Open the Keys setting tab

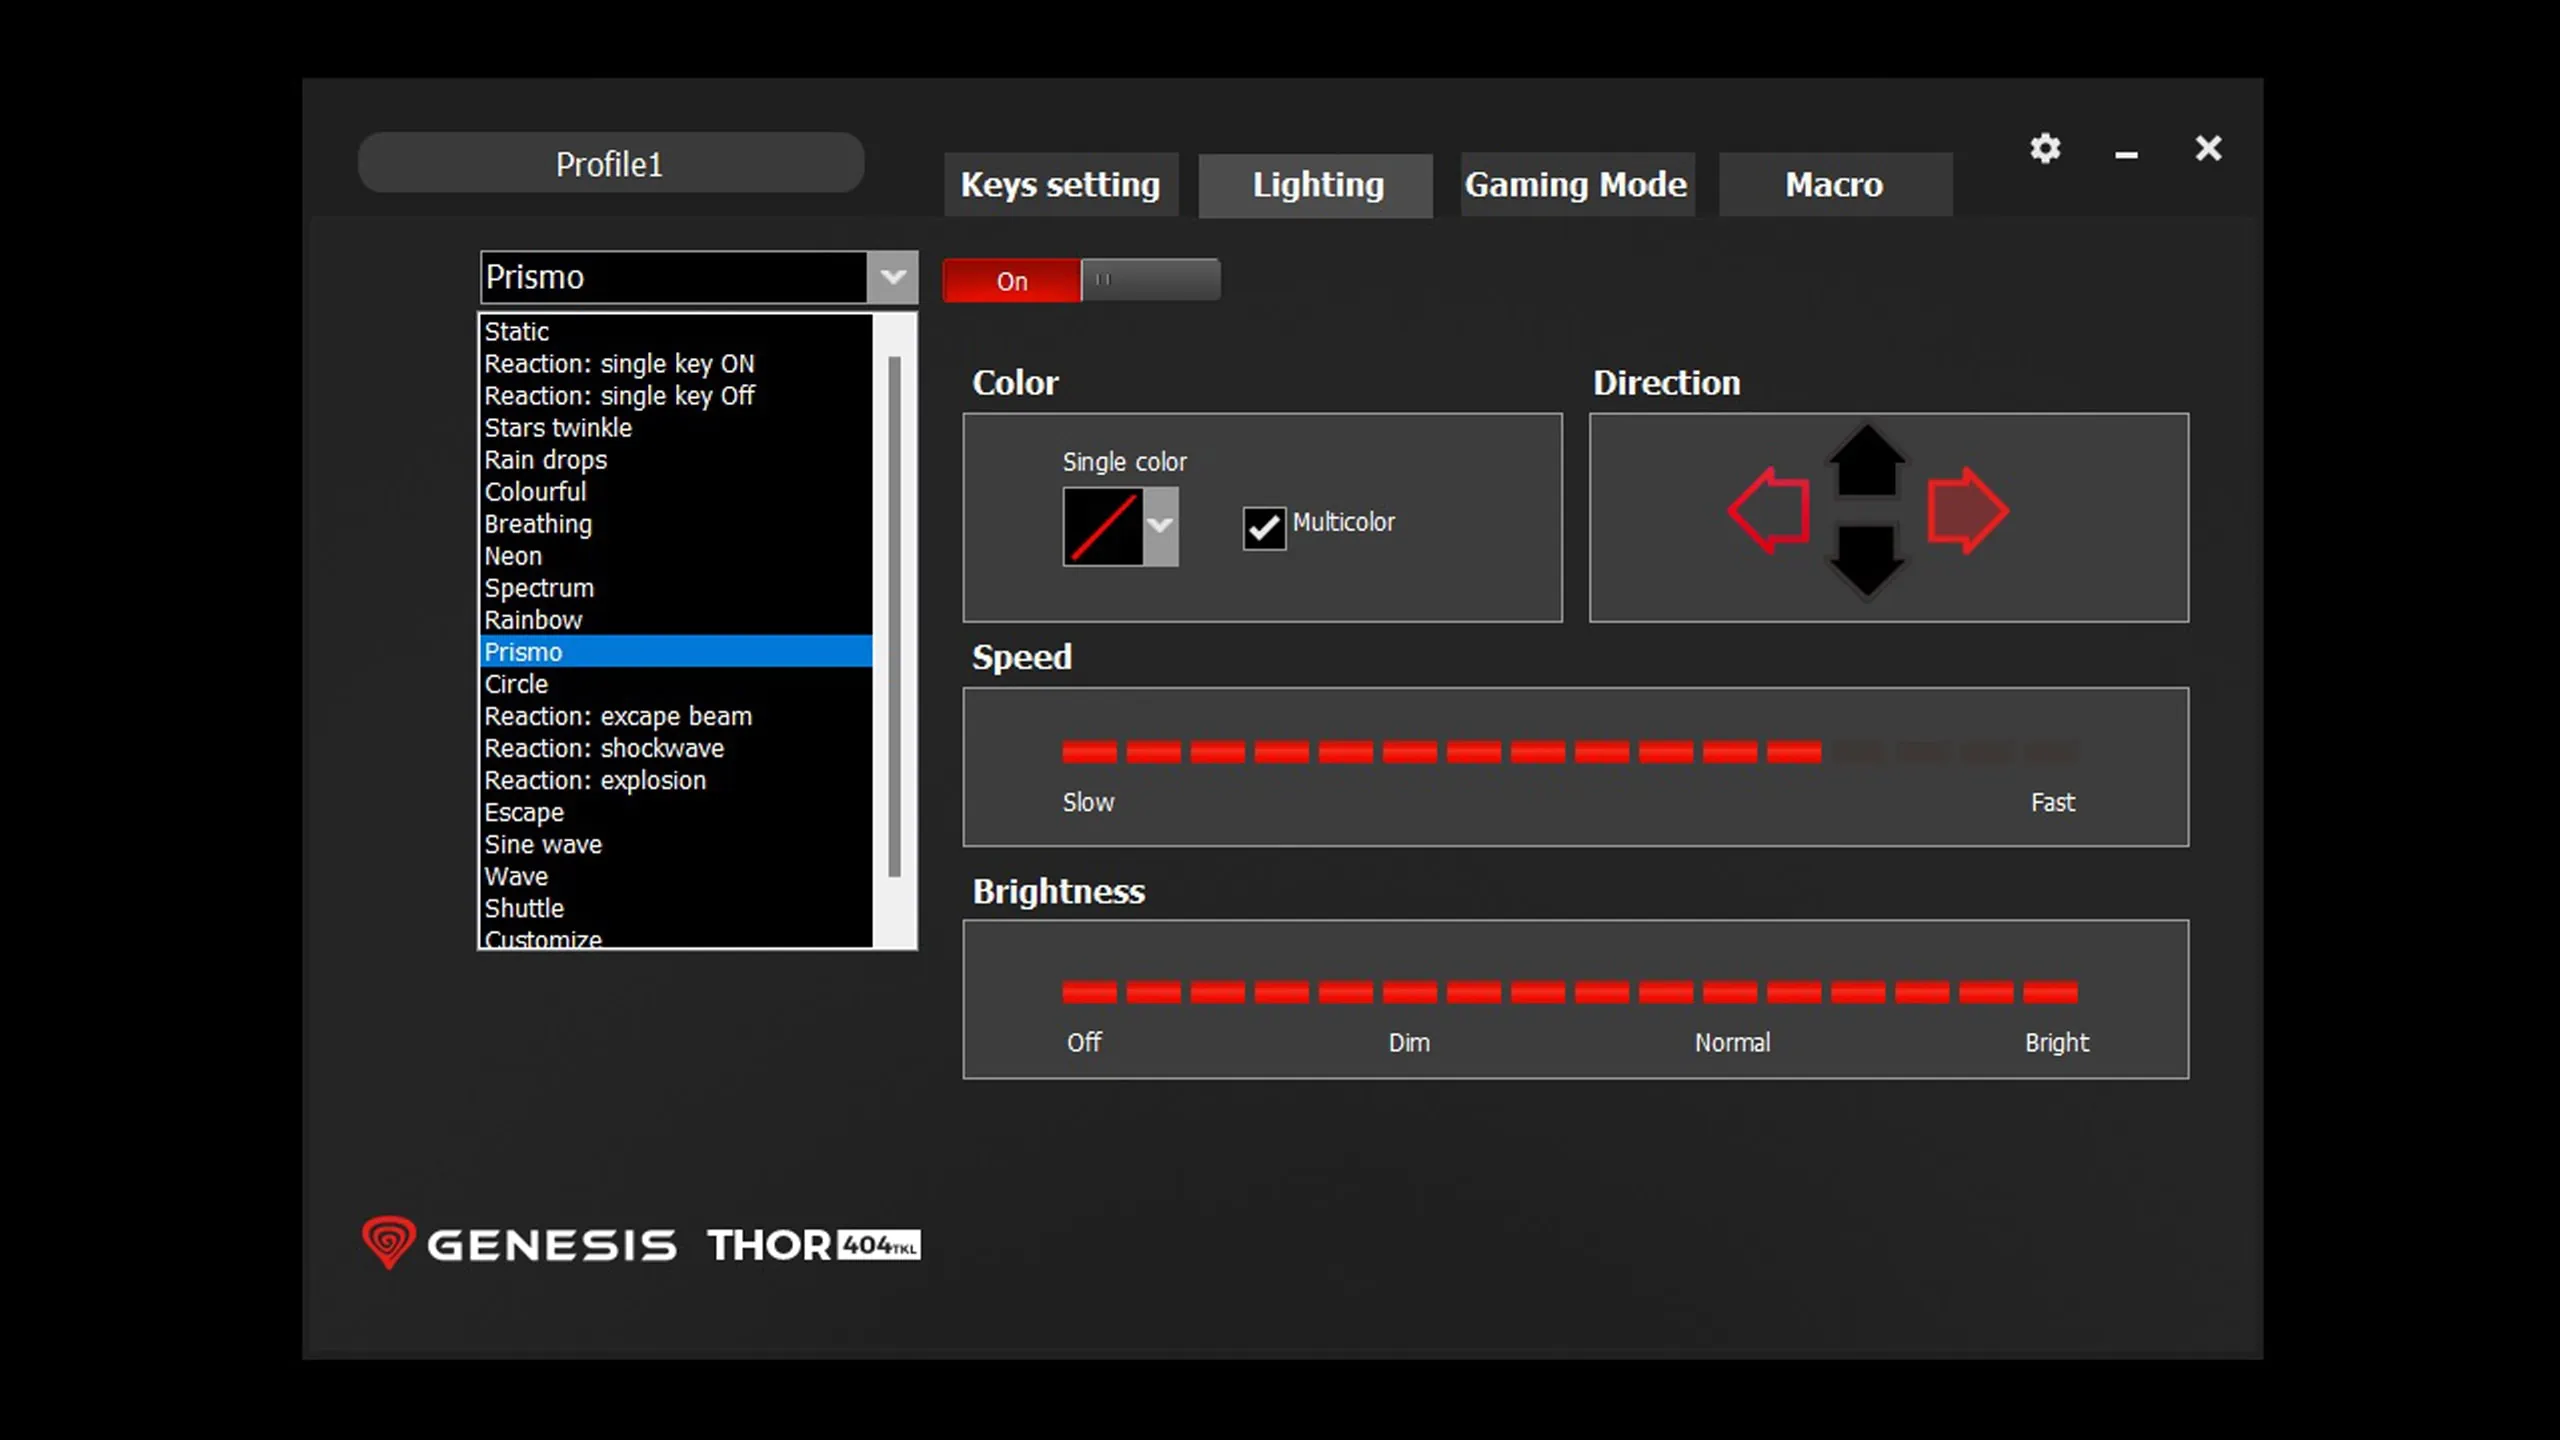(x=1061, y=185)
